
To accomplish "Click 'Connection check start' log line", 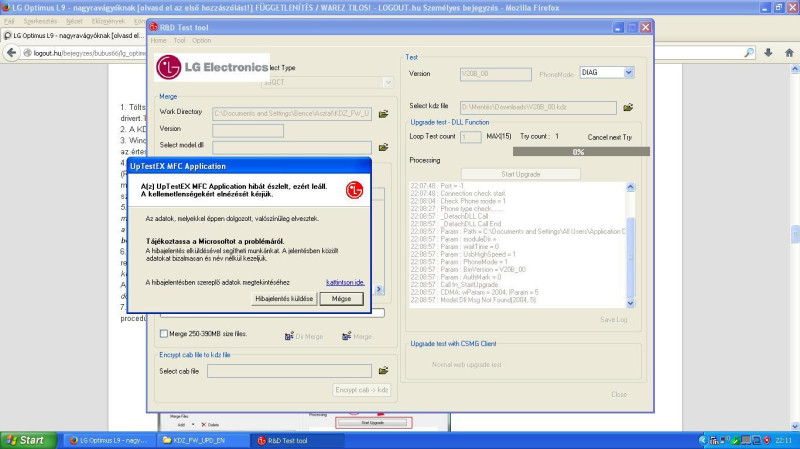I will point(458,193).
